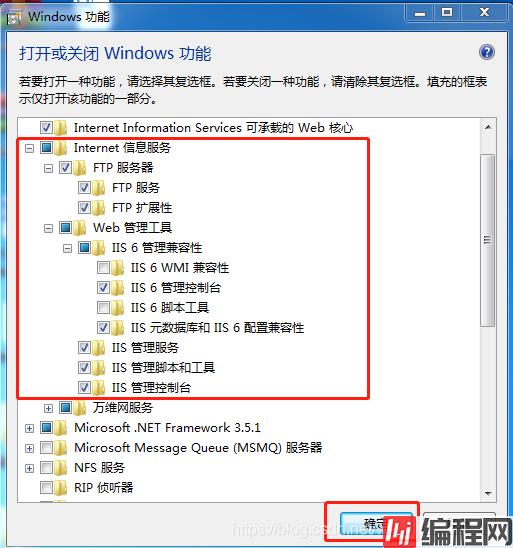Click the 确定 button
513x548 pixels.
(x=376, y=524)
